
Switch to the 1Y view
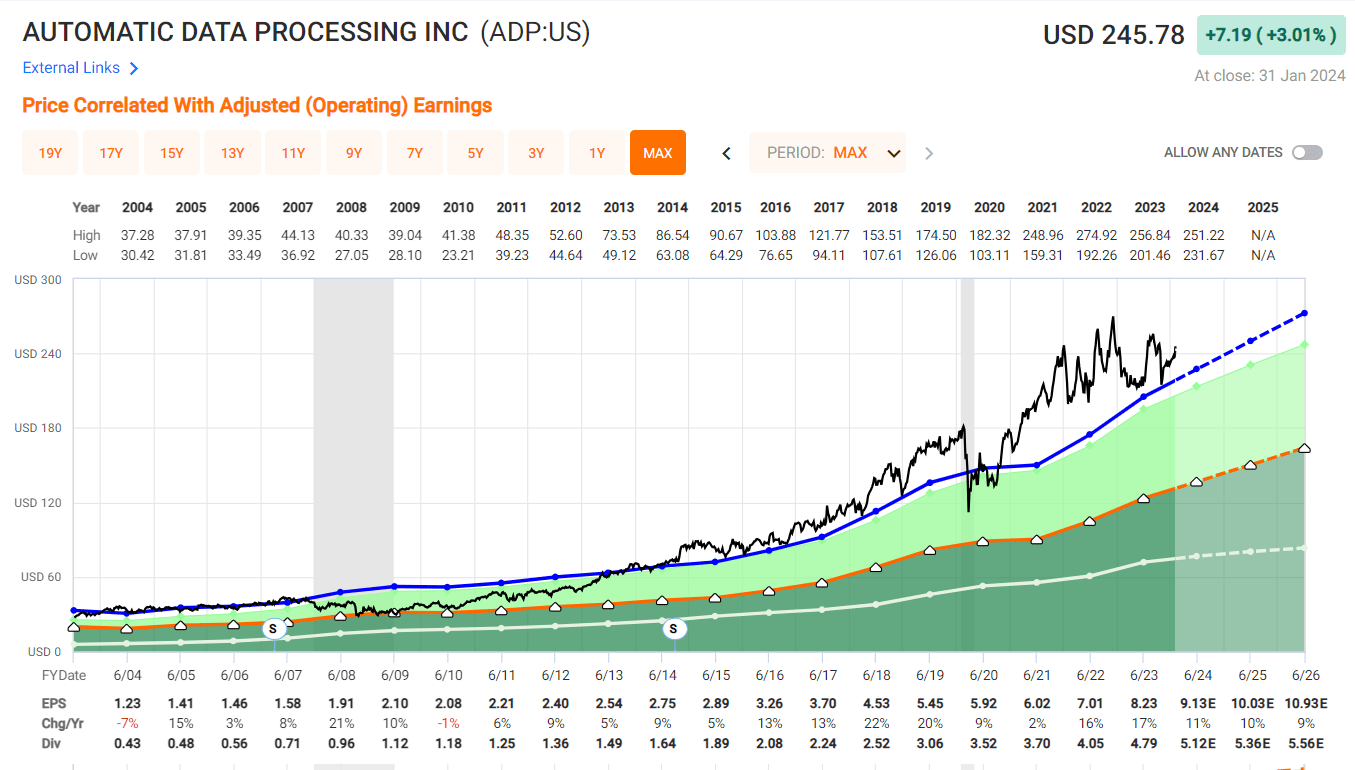pyautogui.click(x=597, y=153)
